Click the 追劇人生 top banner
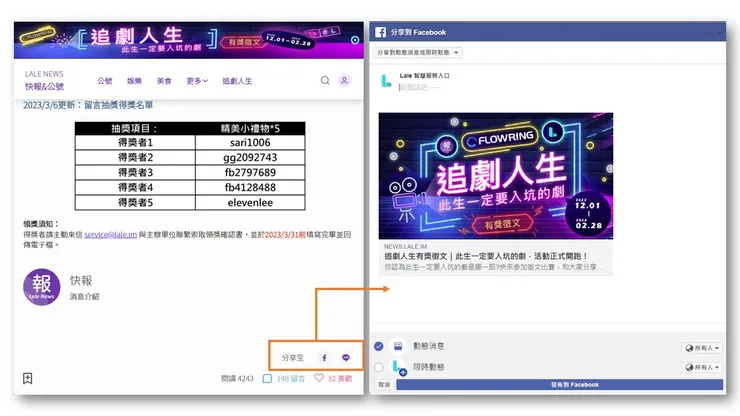740x416 pixels. coord(189,40)
